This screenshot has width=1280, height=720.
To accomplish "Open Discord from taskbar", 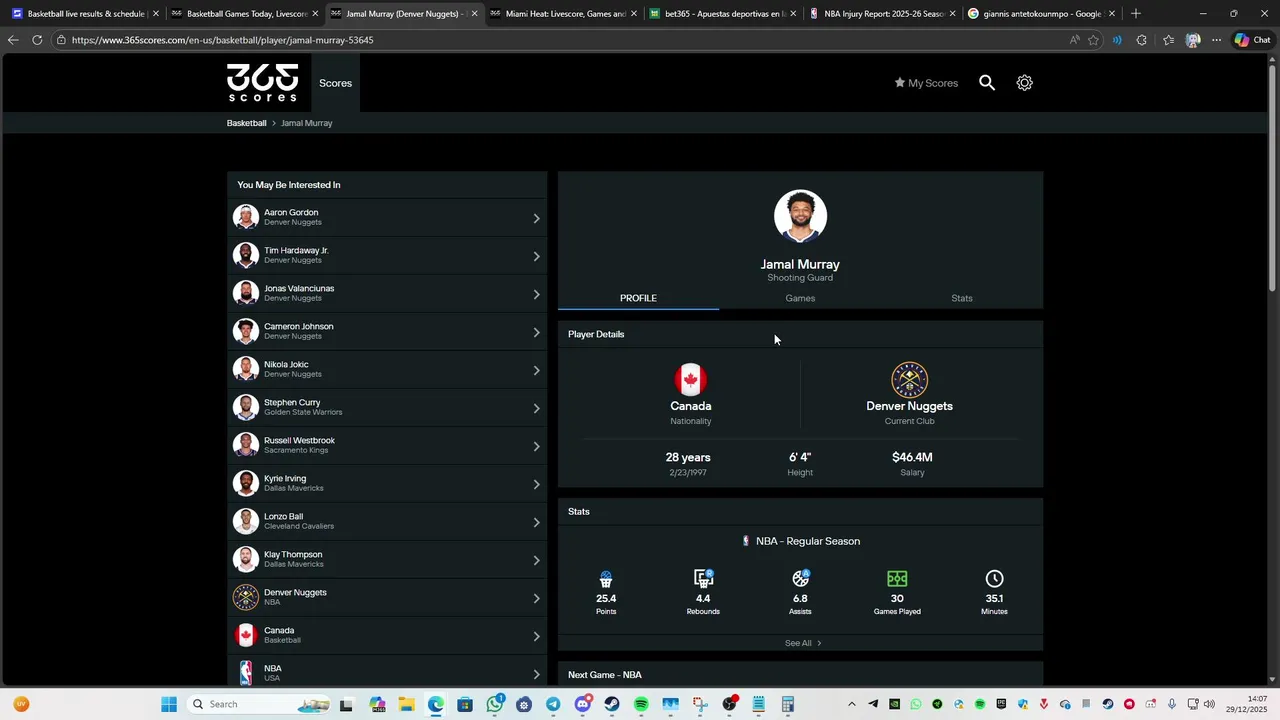I will point(583,704).
